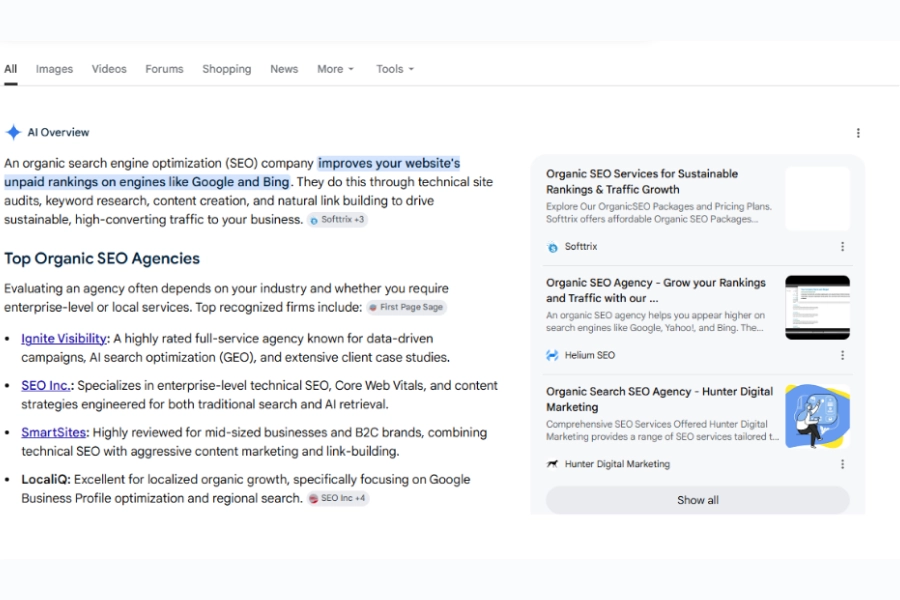Click the Hunter Digital Marketing illustration thumbnail

point(817,416)
